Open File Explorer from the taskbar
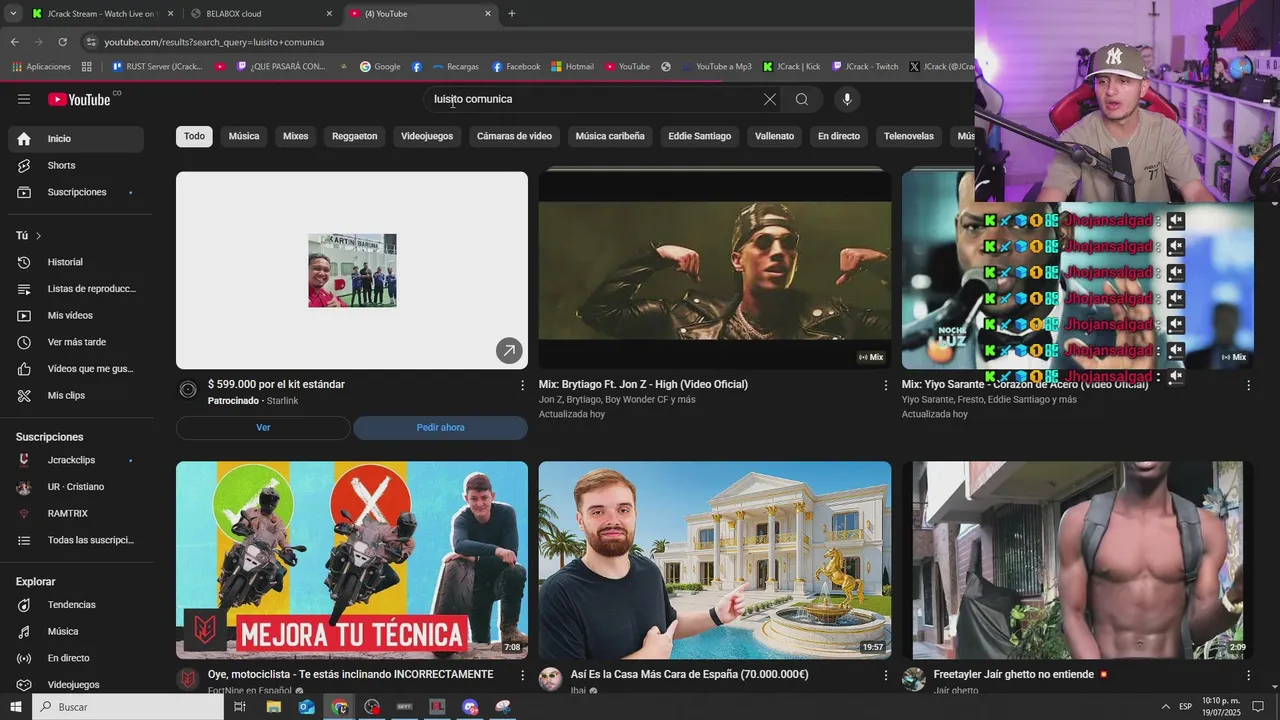This screenshot has width=1280, height=720. [273, 707]
